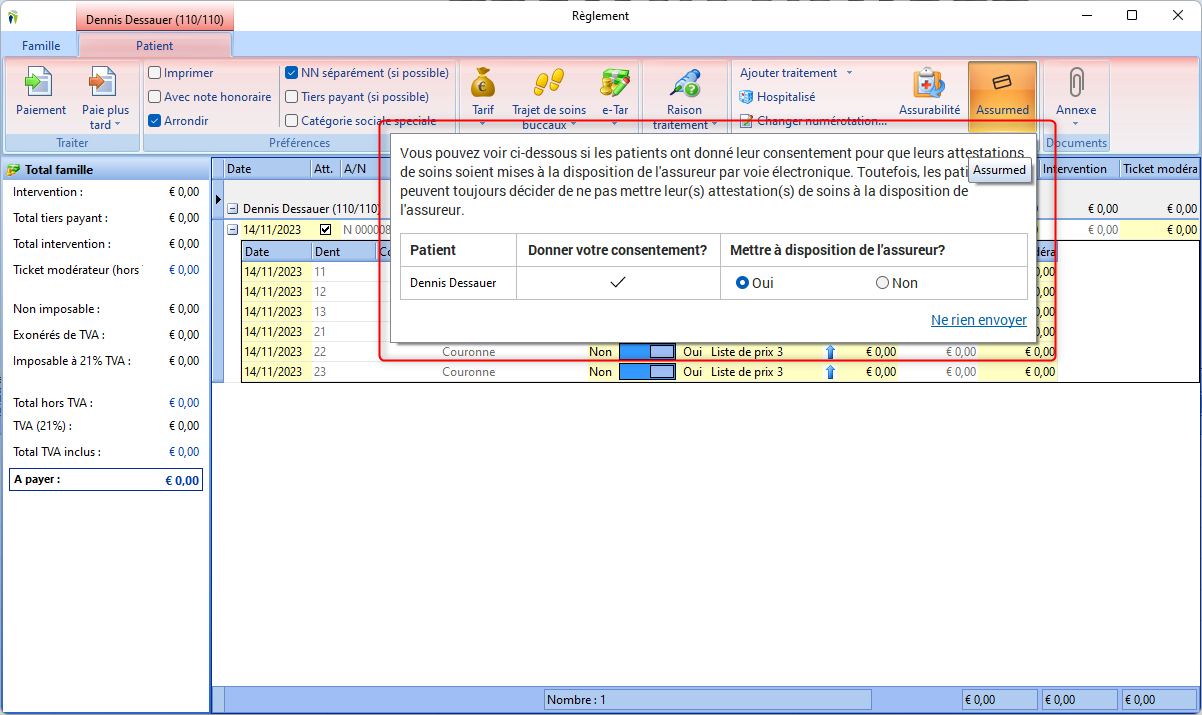Image resolution: width=1202 pixels, height=715 pixels.
Task: Click the Hospitalisé button
Action: click(777, 97)
